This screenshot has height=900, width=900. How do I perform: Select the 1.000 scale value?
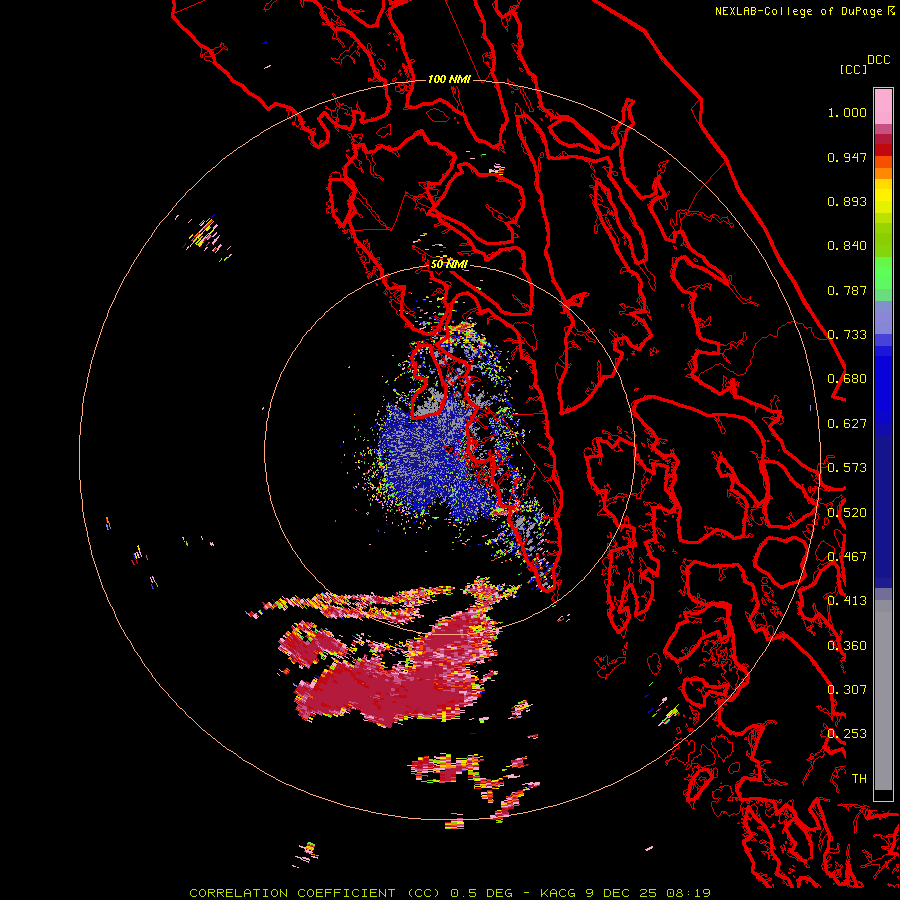[847, 112]
